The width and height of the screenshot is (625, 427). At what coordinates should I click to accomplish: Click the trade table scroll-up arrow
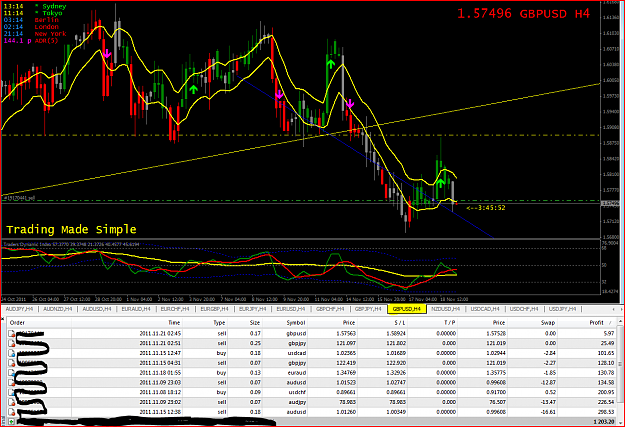point(620,321)
